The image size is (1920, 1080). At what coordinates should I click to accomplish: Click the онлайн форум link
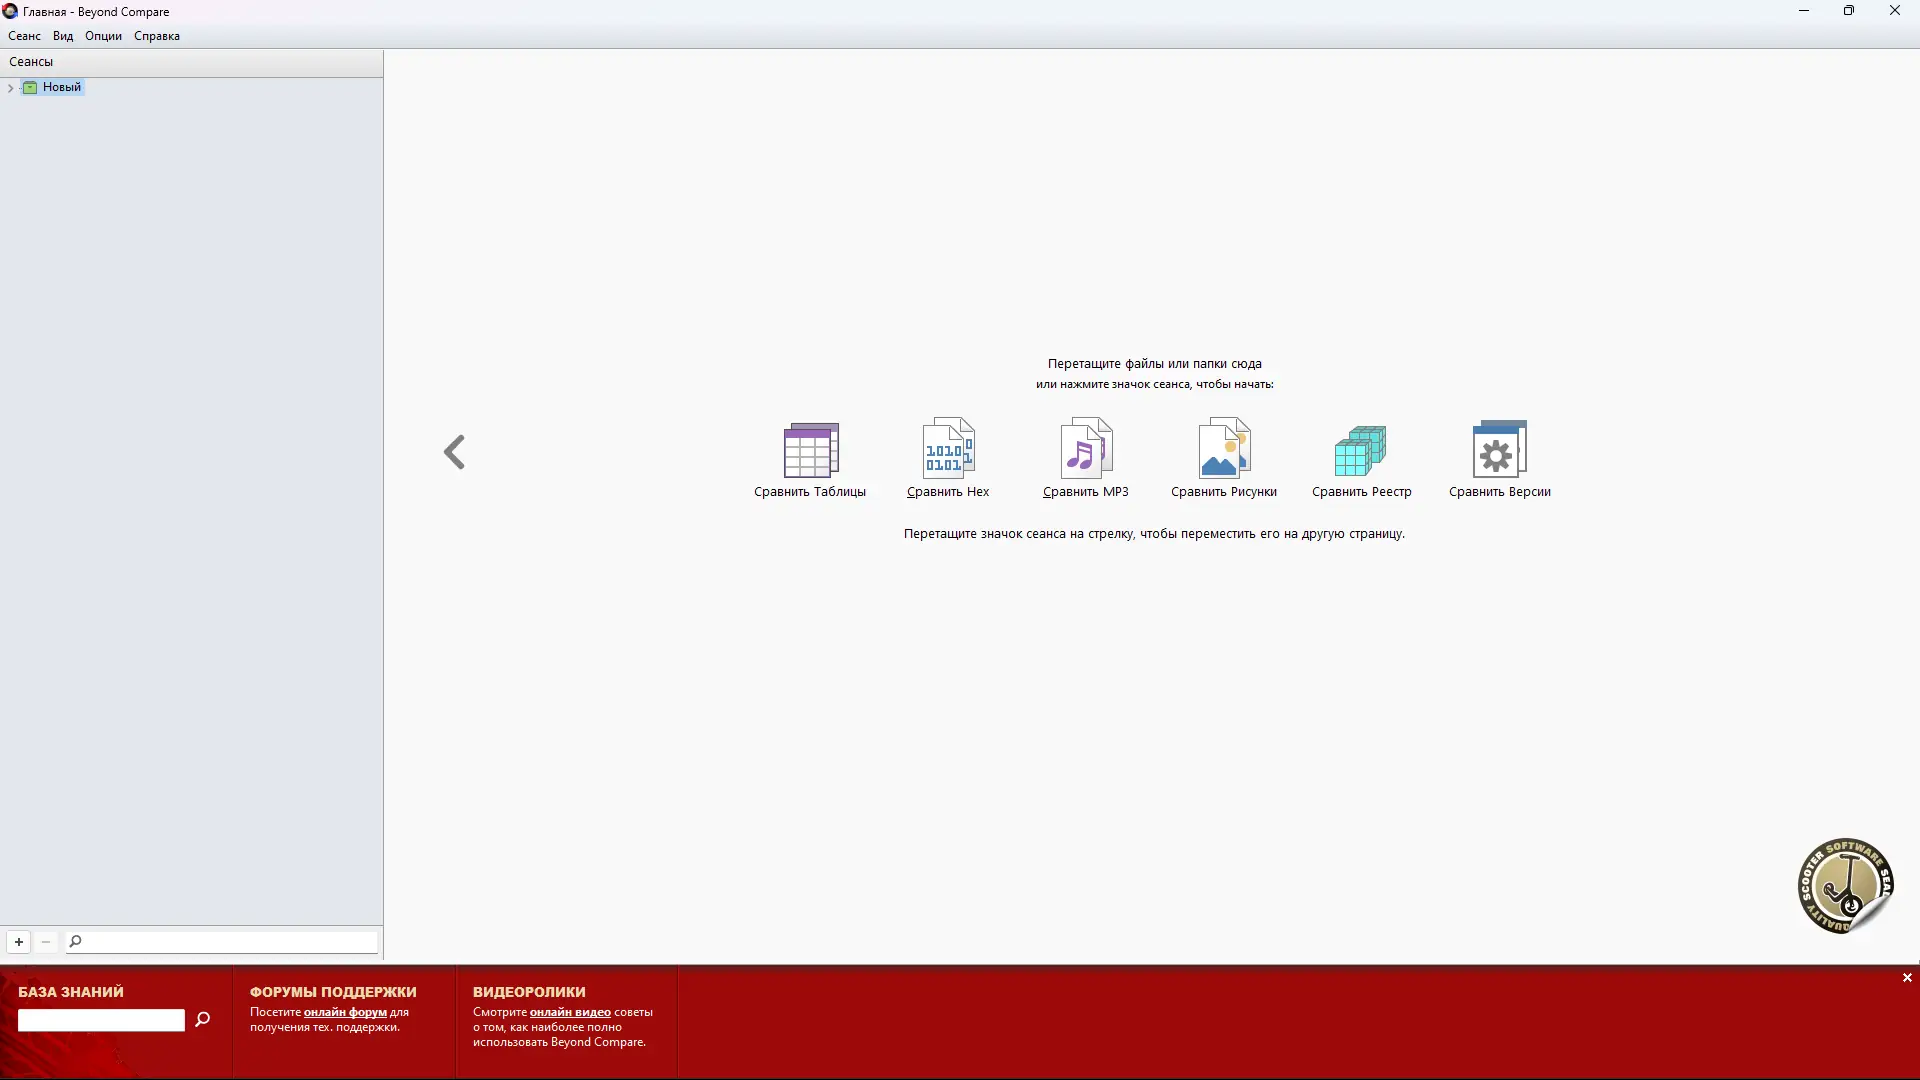(345, 1012)
